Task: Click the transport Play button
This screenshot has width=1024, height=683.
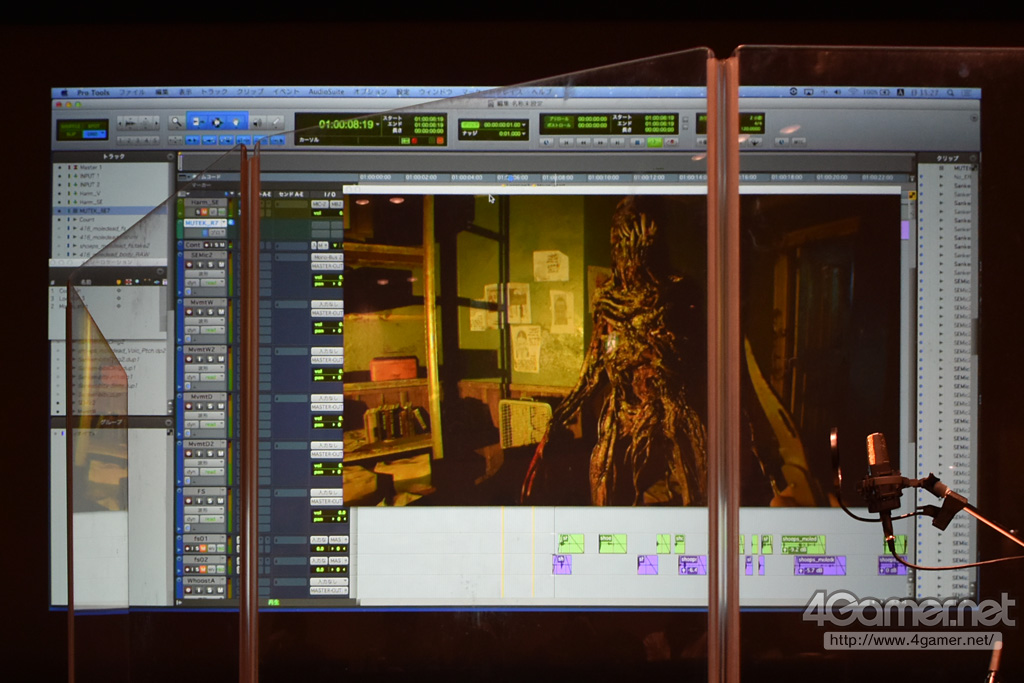Action: pos(654,142)
